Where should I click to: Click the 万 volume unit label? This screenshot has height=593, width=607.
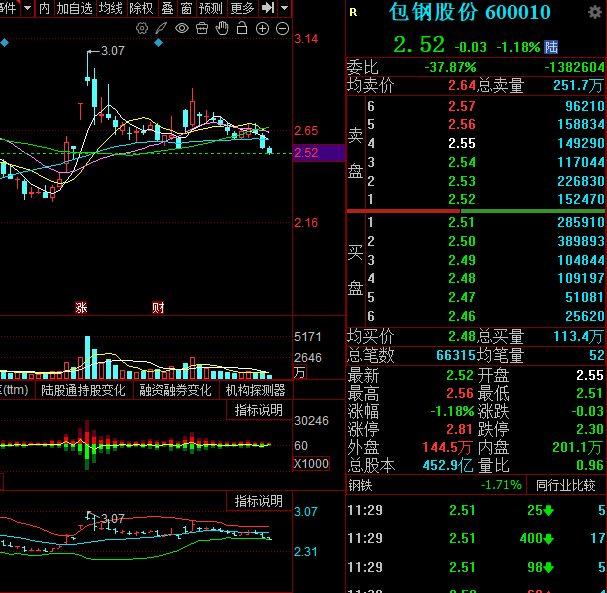tap(300, 372)
